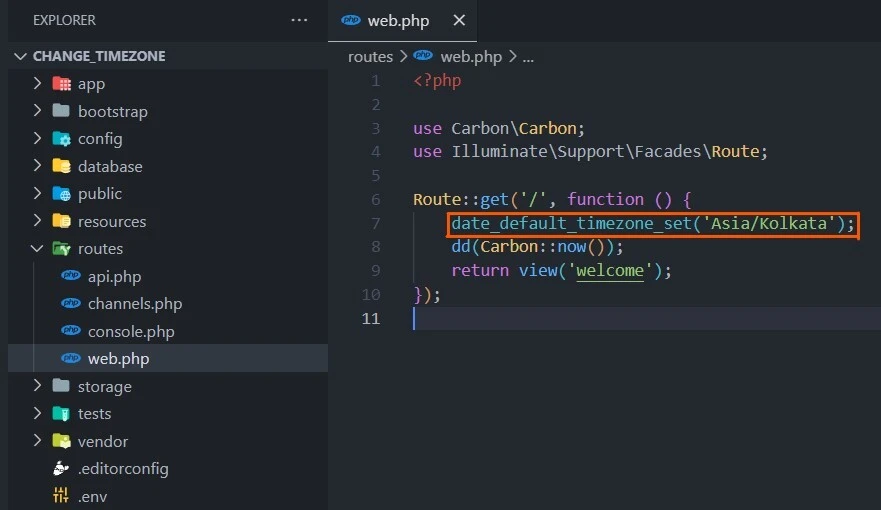The width and height of the screenshot is (881, 510).
Task: Click the routes breadcrumb segment
Action: tap(370, 57)
